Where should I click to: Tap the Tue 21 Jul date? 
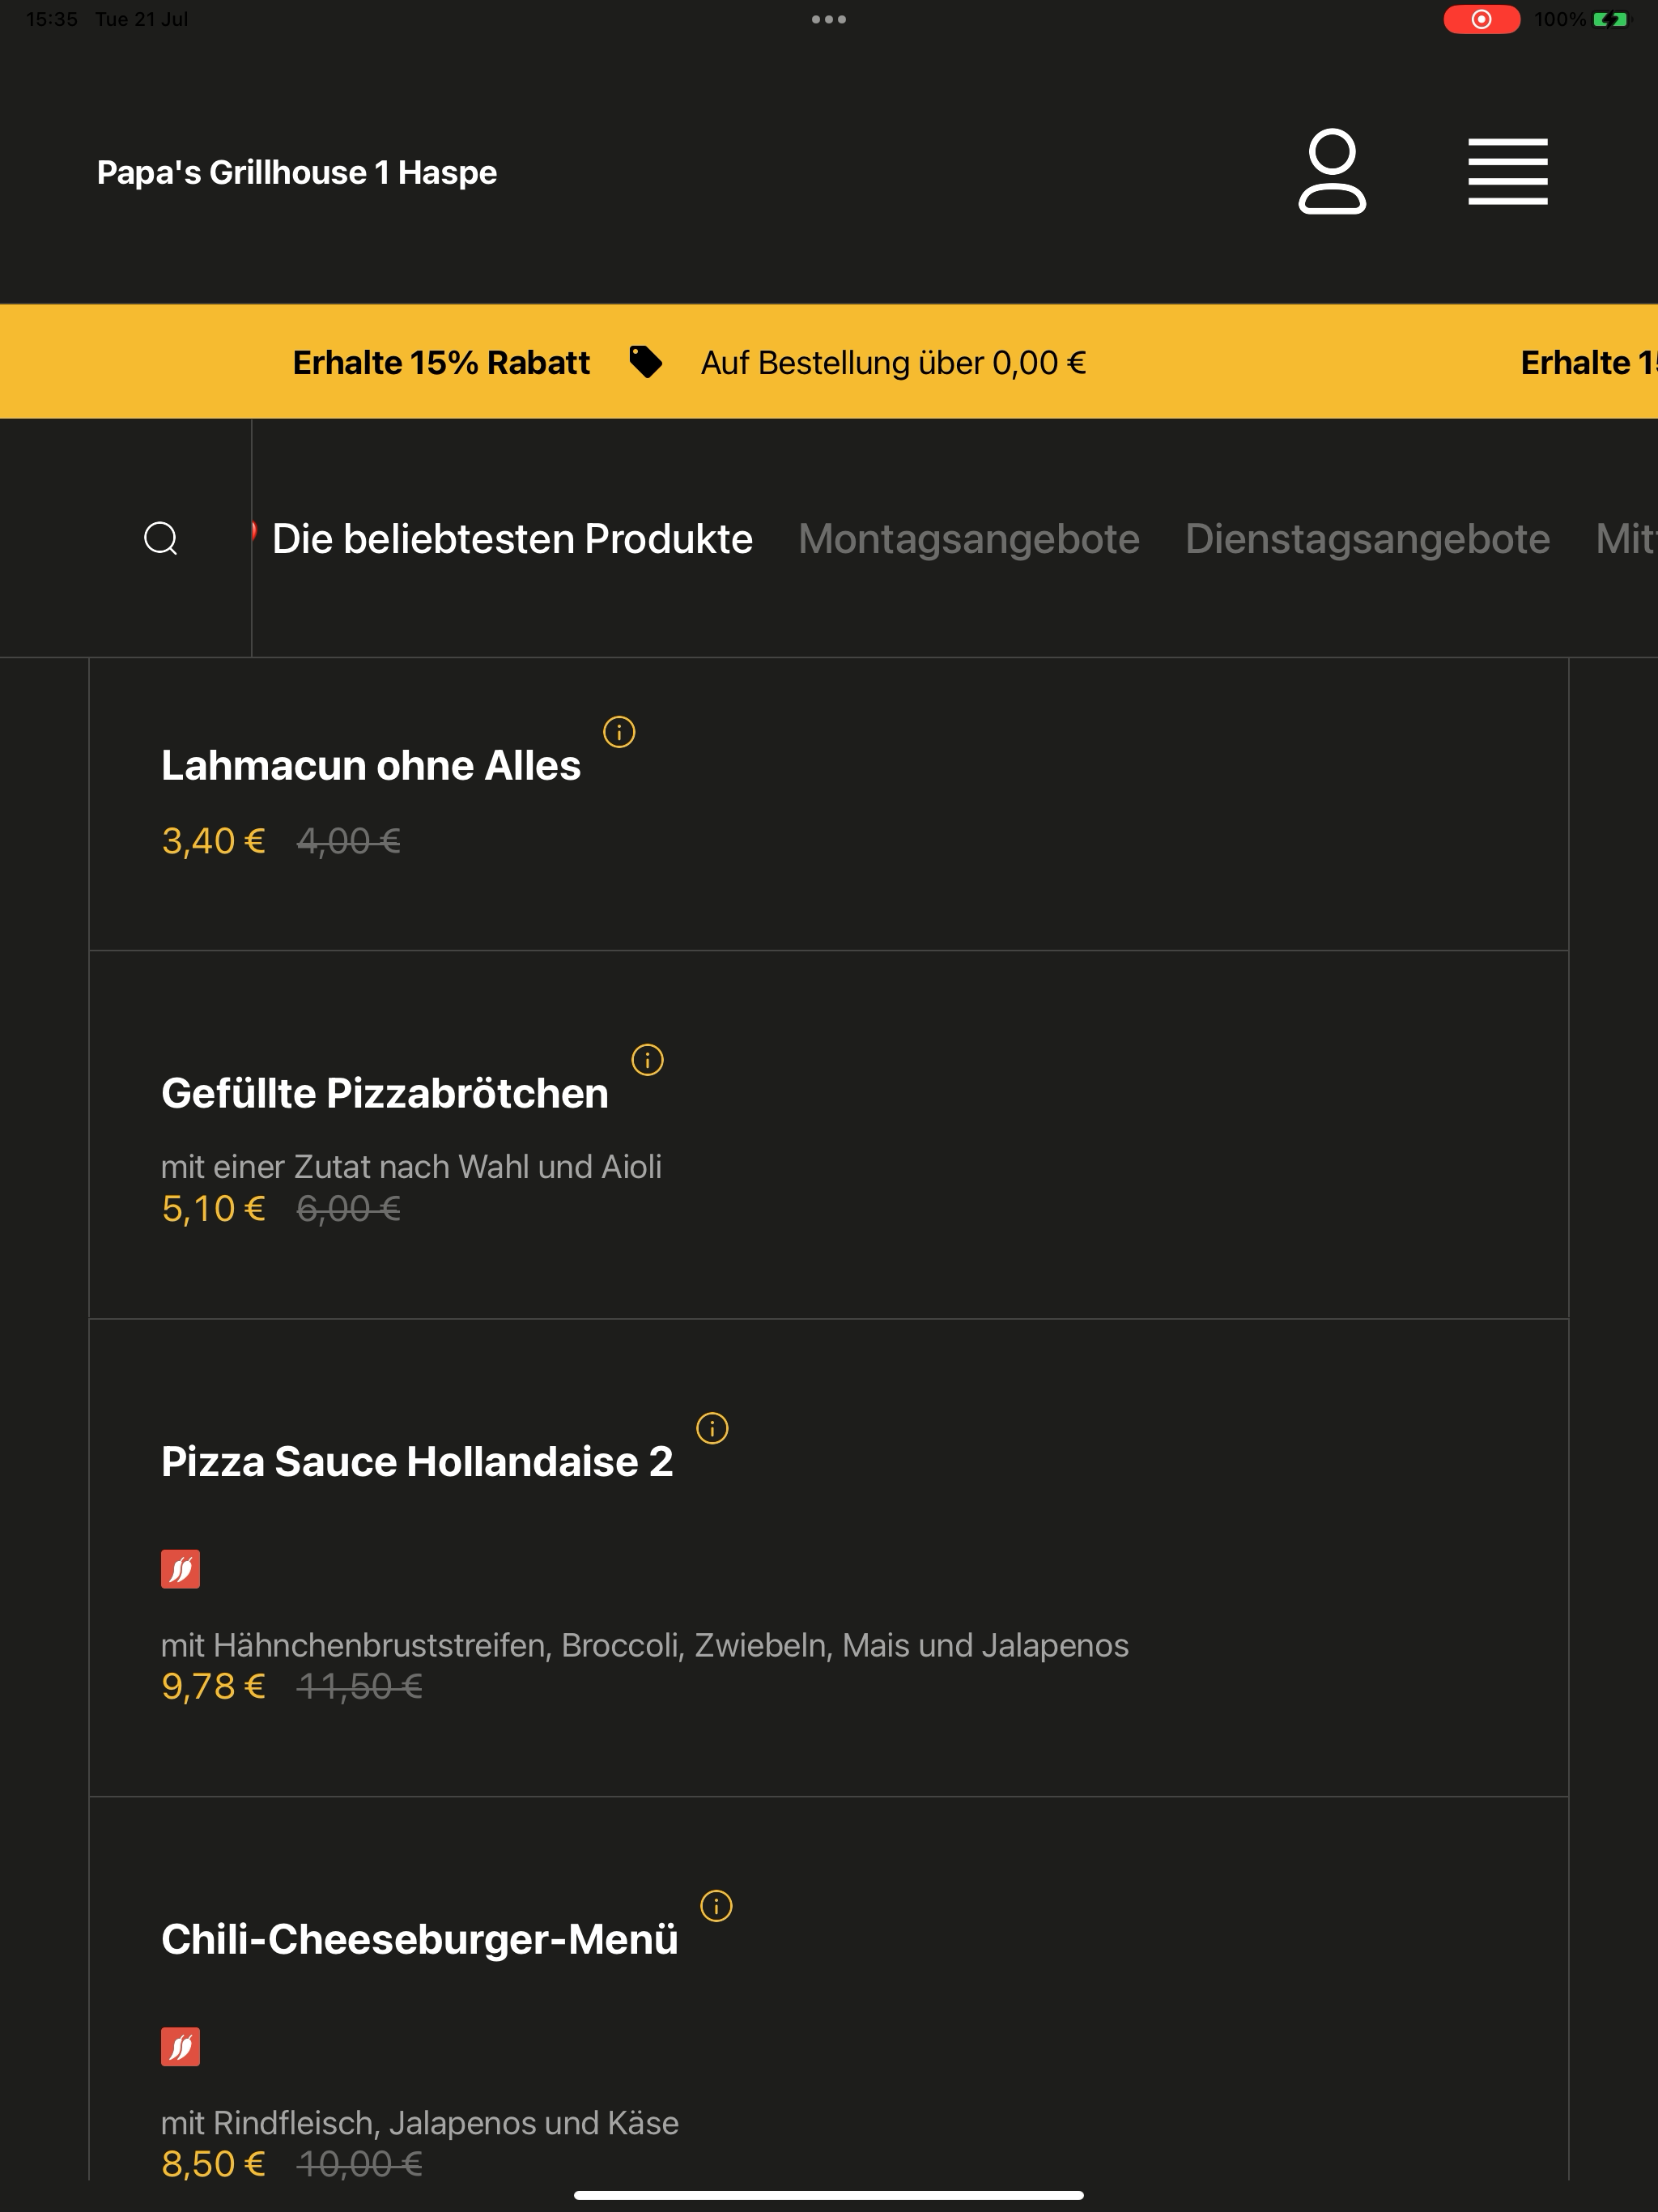141,19
